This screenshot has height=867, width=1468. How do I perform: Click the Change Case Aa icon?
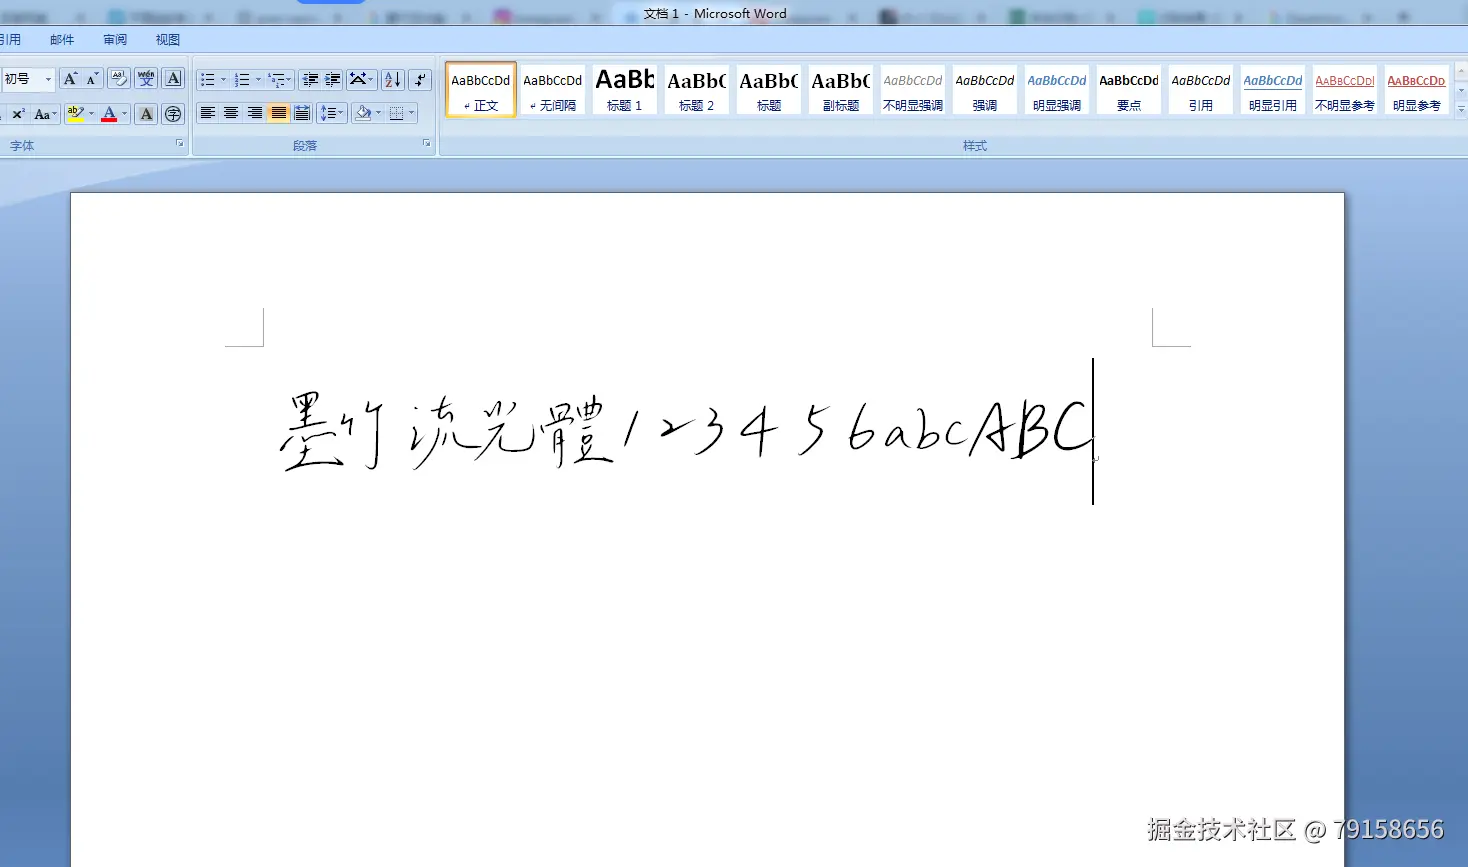45,114
